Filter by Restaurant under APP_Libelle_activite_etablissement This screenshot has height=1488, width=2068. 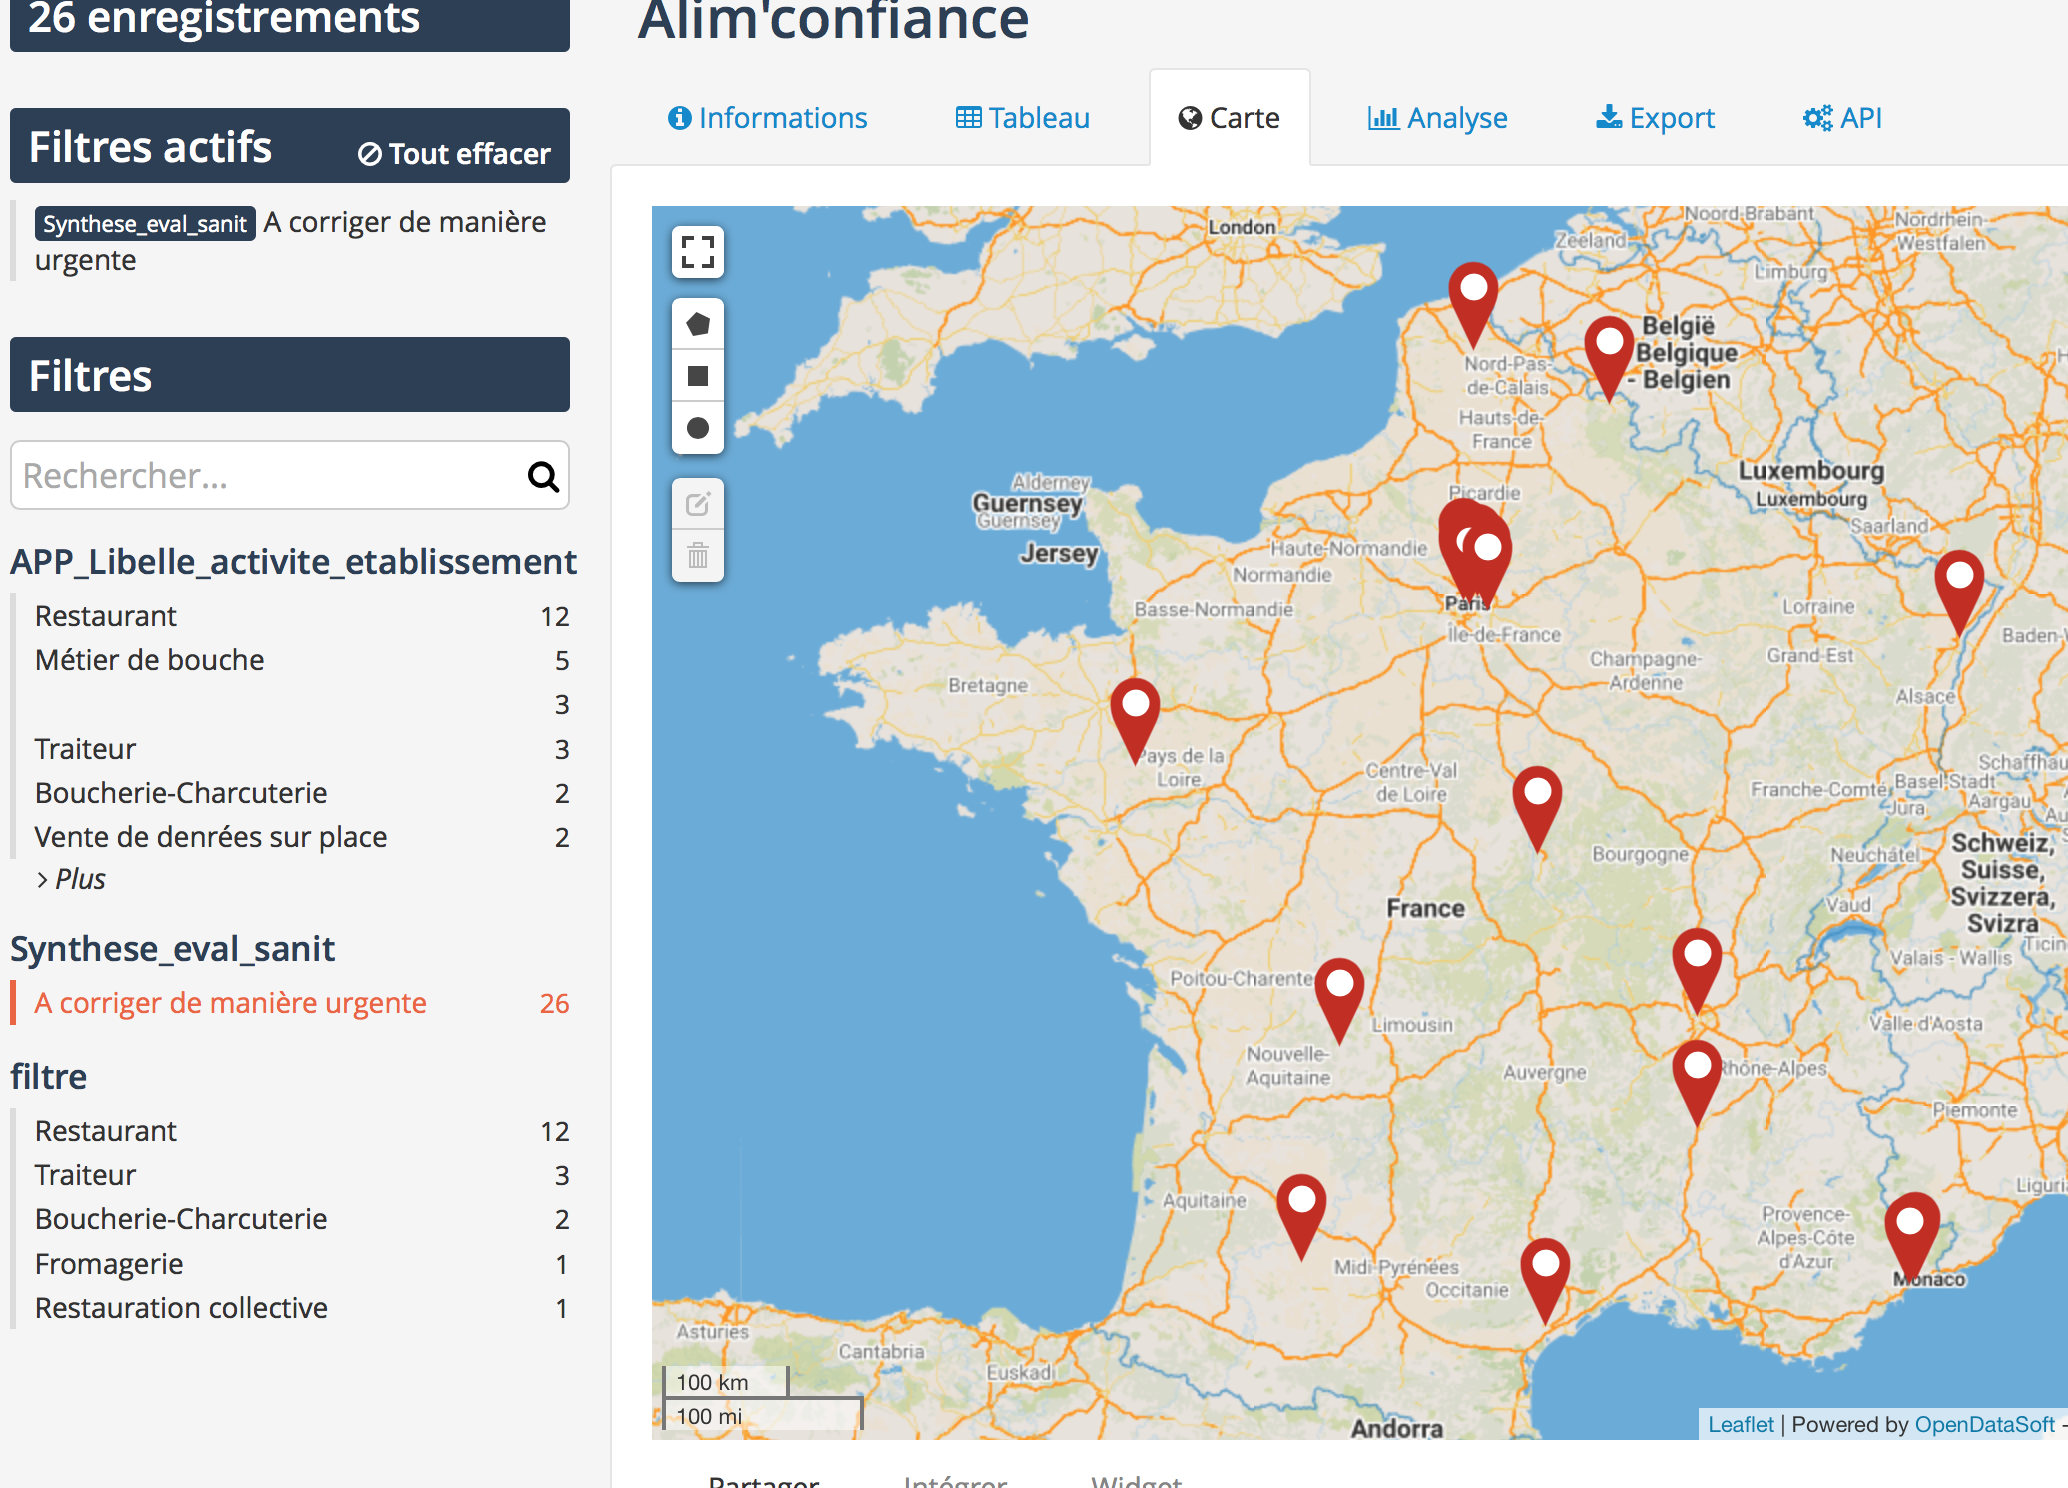[x=106, y=616]
